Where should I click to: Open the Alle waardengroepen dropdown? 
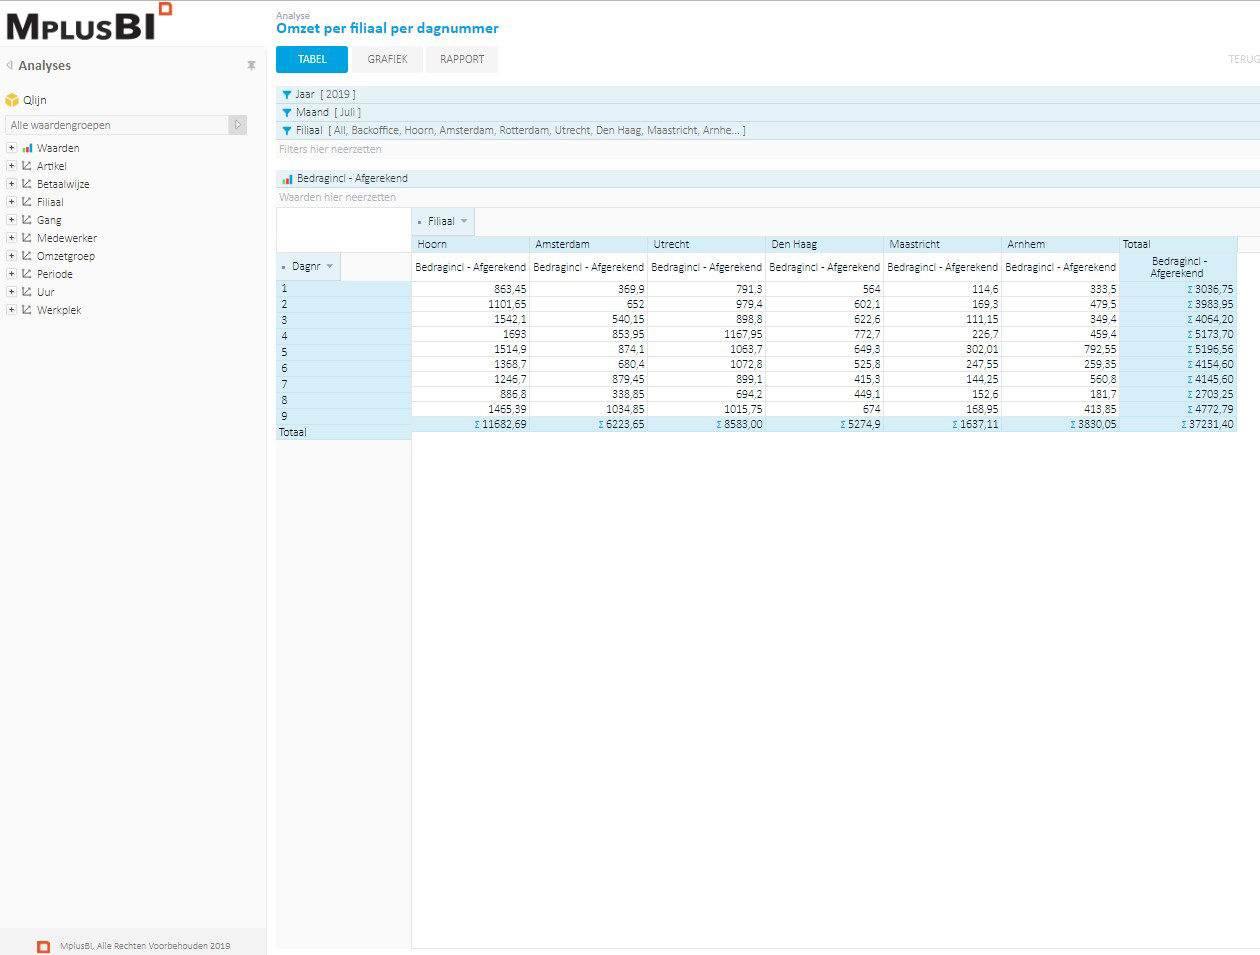pyautogui.click(x=237, y=125)
